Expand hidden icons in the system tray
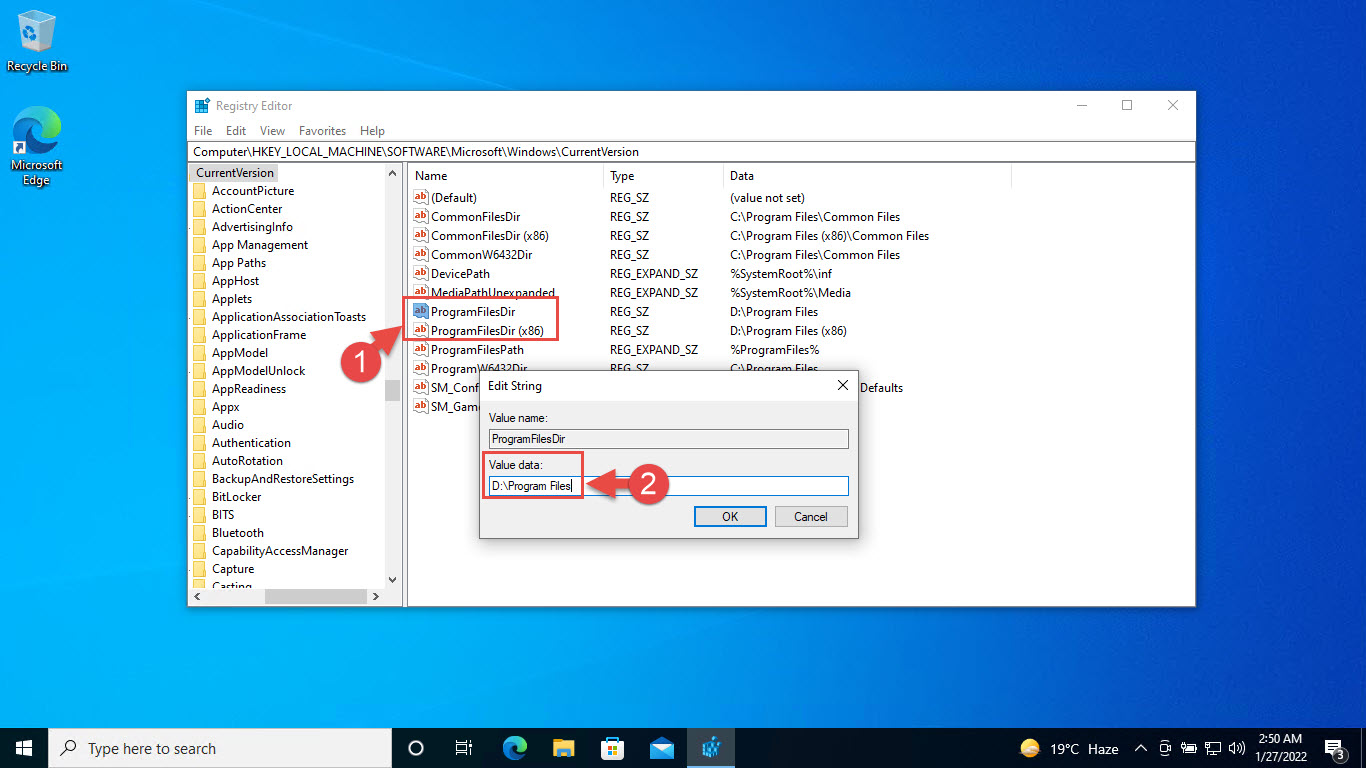 [x=1140, y=747]
